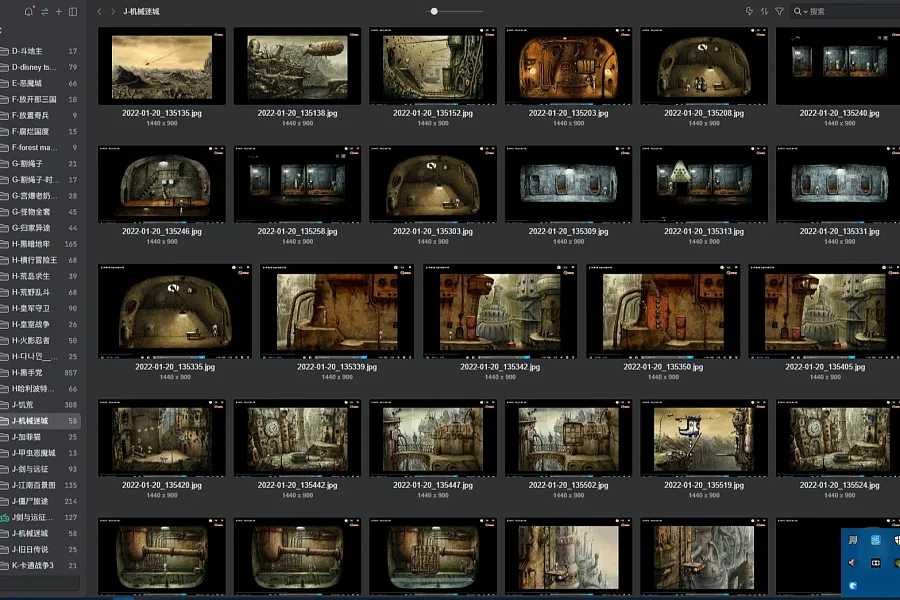Screen dimensions: 900x600
Task: Select thumbnail of 2022-01-20_135313.jpg
Action: (x=704, y=184)
